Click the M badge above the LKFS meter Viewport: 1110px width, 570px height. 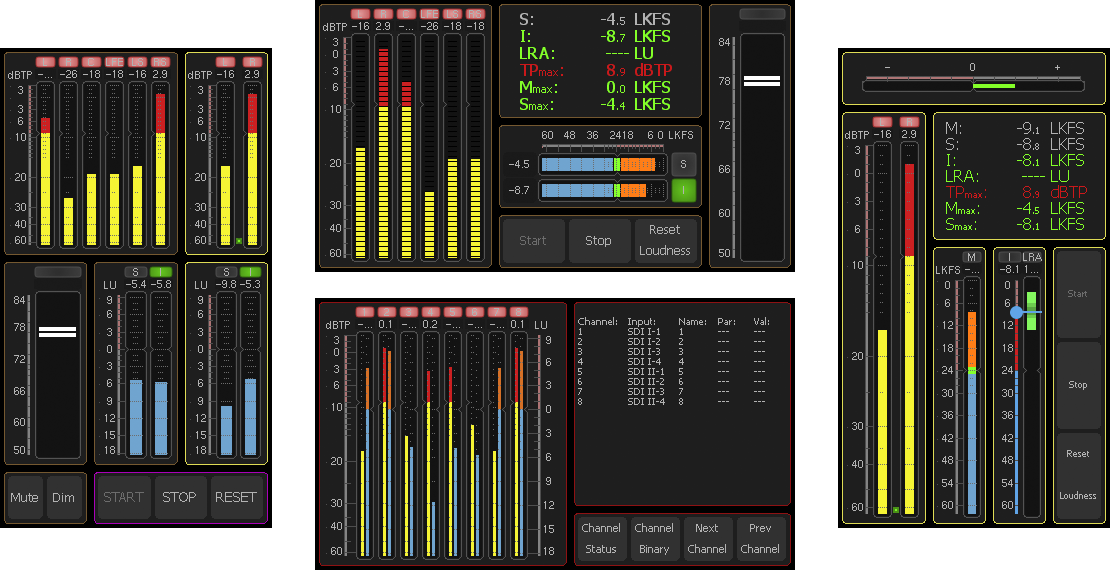tap(970, 257)
